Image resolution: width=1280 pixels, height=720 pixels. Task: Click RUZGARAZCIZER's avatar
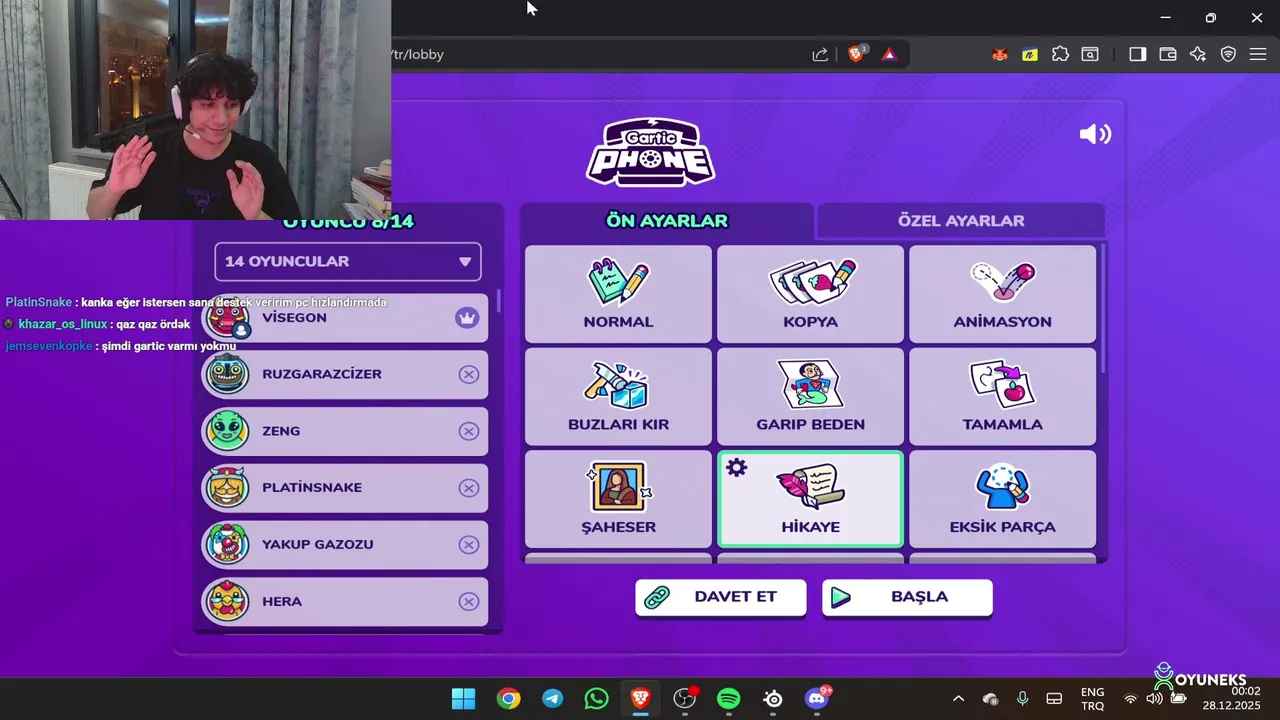[x=227, y=374]
